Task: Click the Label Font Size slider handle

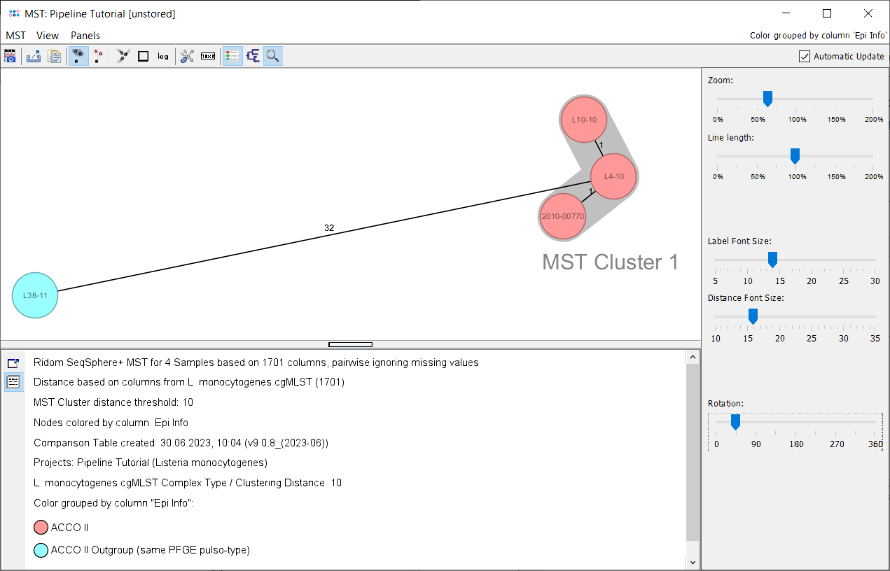Action: pyautogui.click(x=773, y=260)
